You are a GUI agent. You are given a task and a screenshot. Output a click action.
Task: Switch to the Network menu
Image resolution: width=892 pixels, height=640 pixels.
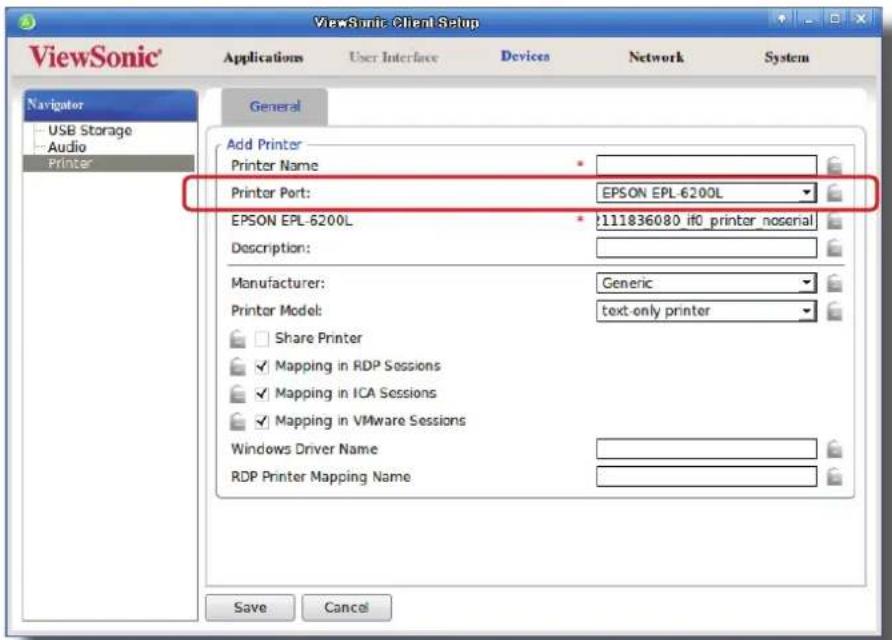(656, 57)
